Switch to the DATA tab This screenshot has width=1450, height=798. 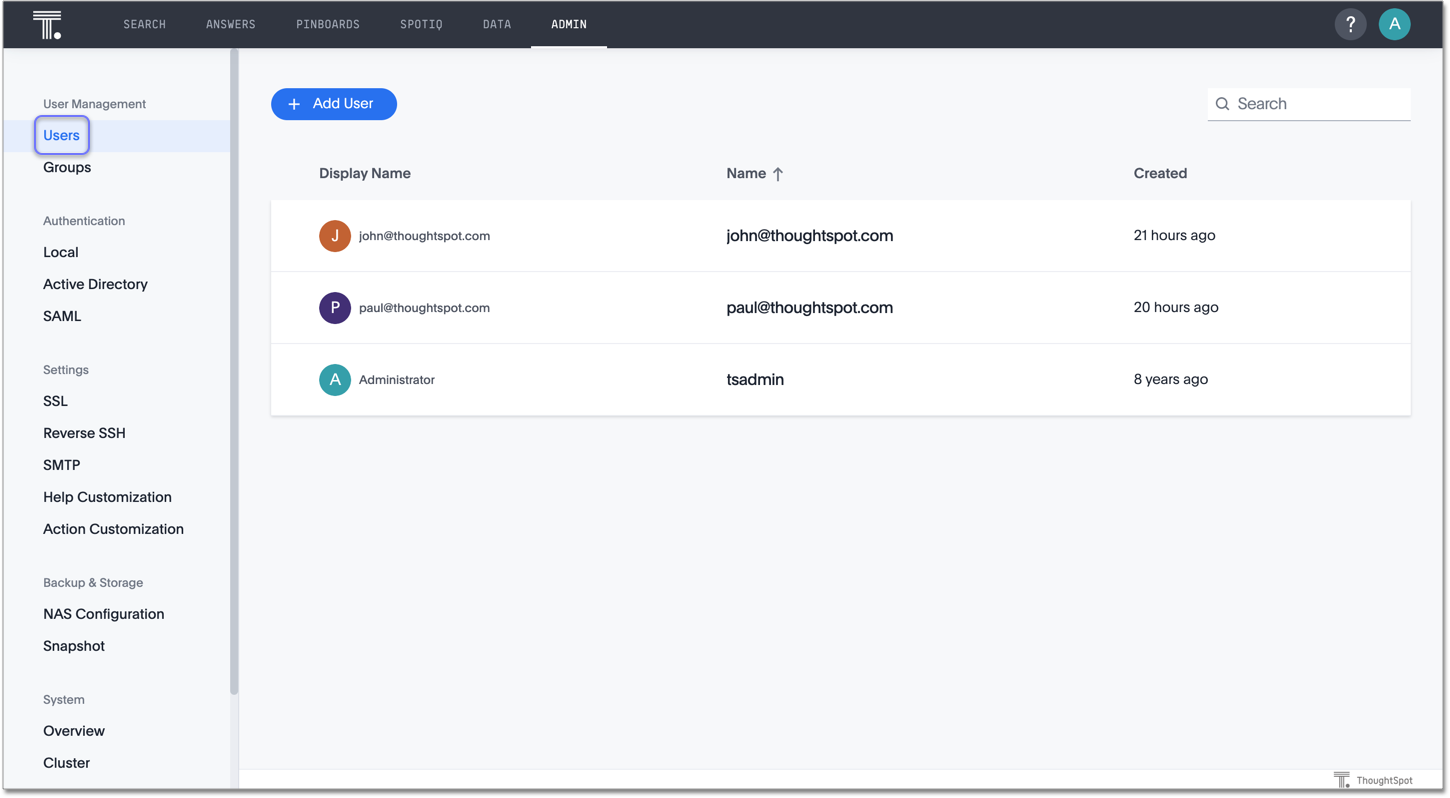coord(496,24)
